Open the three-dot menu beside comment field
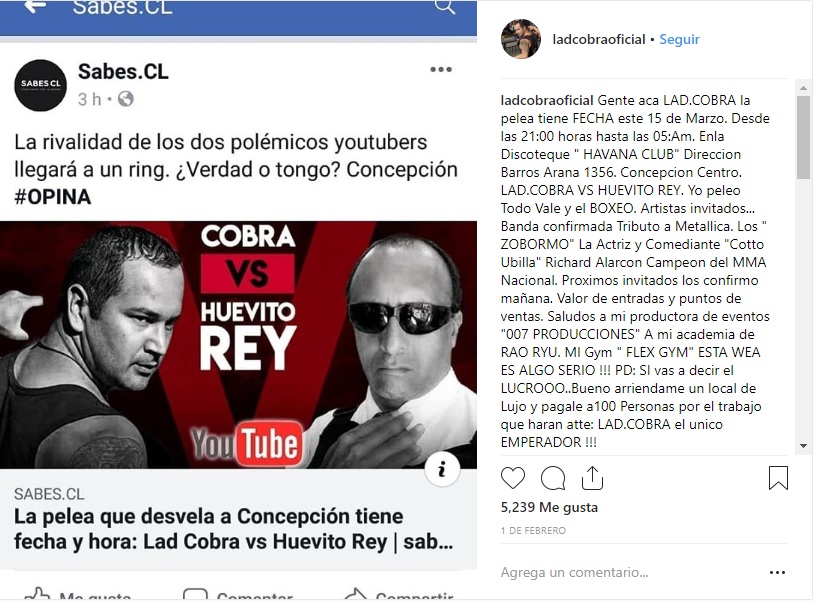Viewport: 813px width, 602px height. click(777, 572)
